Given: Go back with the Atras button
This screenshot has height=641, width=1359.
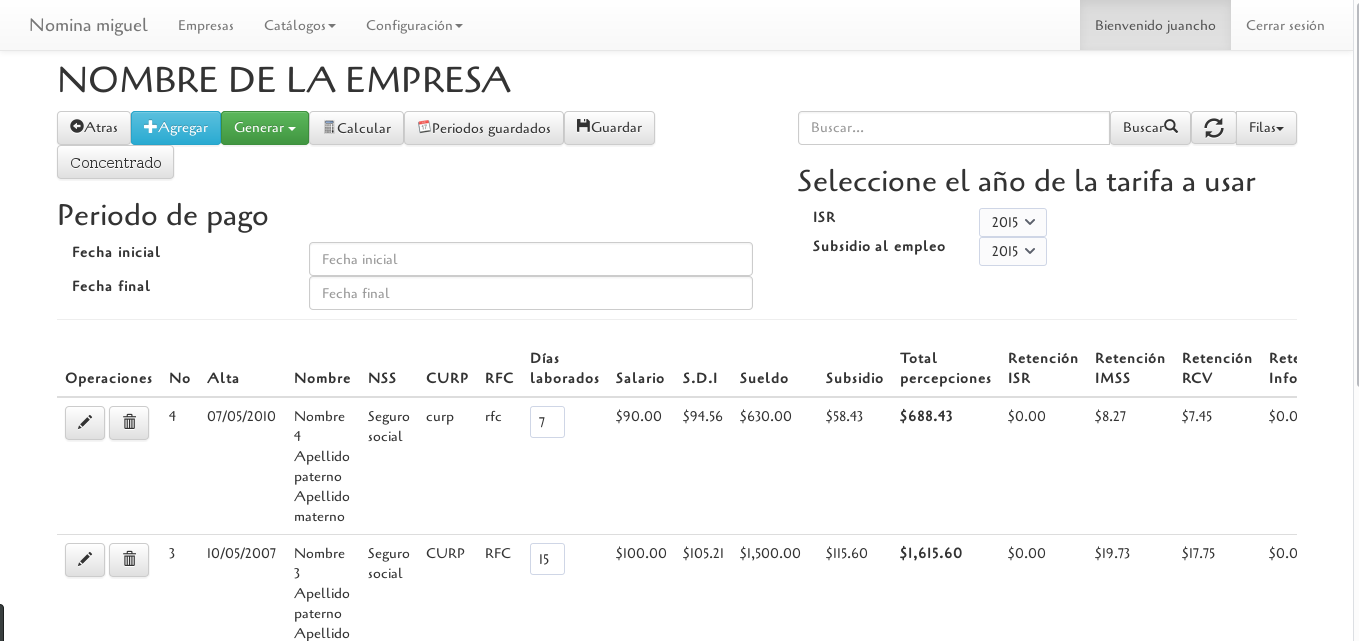Looking at the screenshot, I should [94, 128].
